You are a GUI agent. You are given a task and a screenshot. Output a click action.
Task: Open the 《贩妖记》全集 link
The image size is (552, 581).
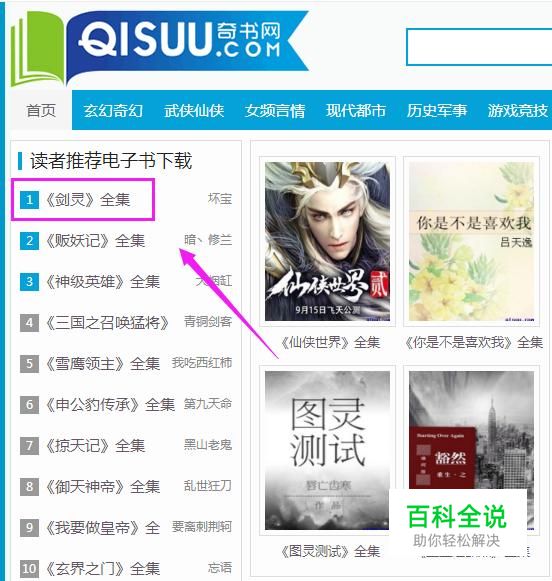(94, 241)
